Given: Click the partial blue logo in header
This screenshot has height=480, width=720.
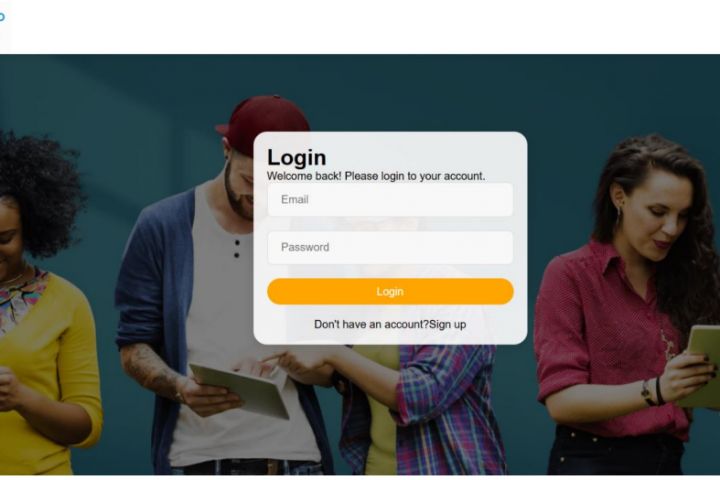Looking at the screenshot, I should [x=2, y=17].
